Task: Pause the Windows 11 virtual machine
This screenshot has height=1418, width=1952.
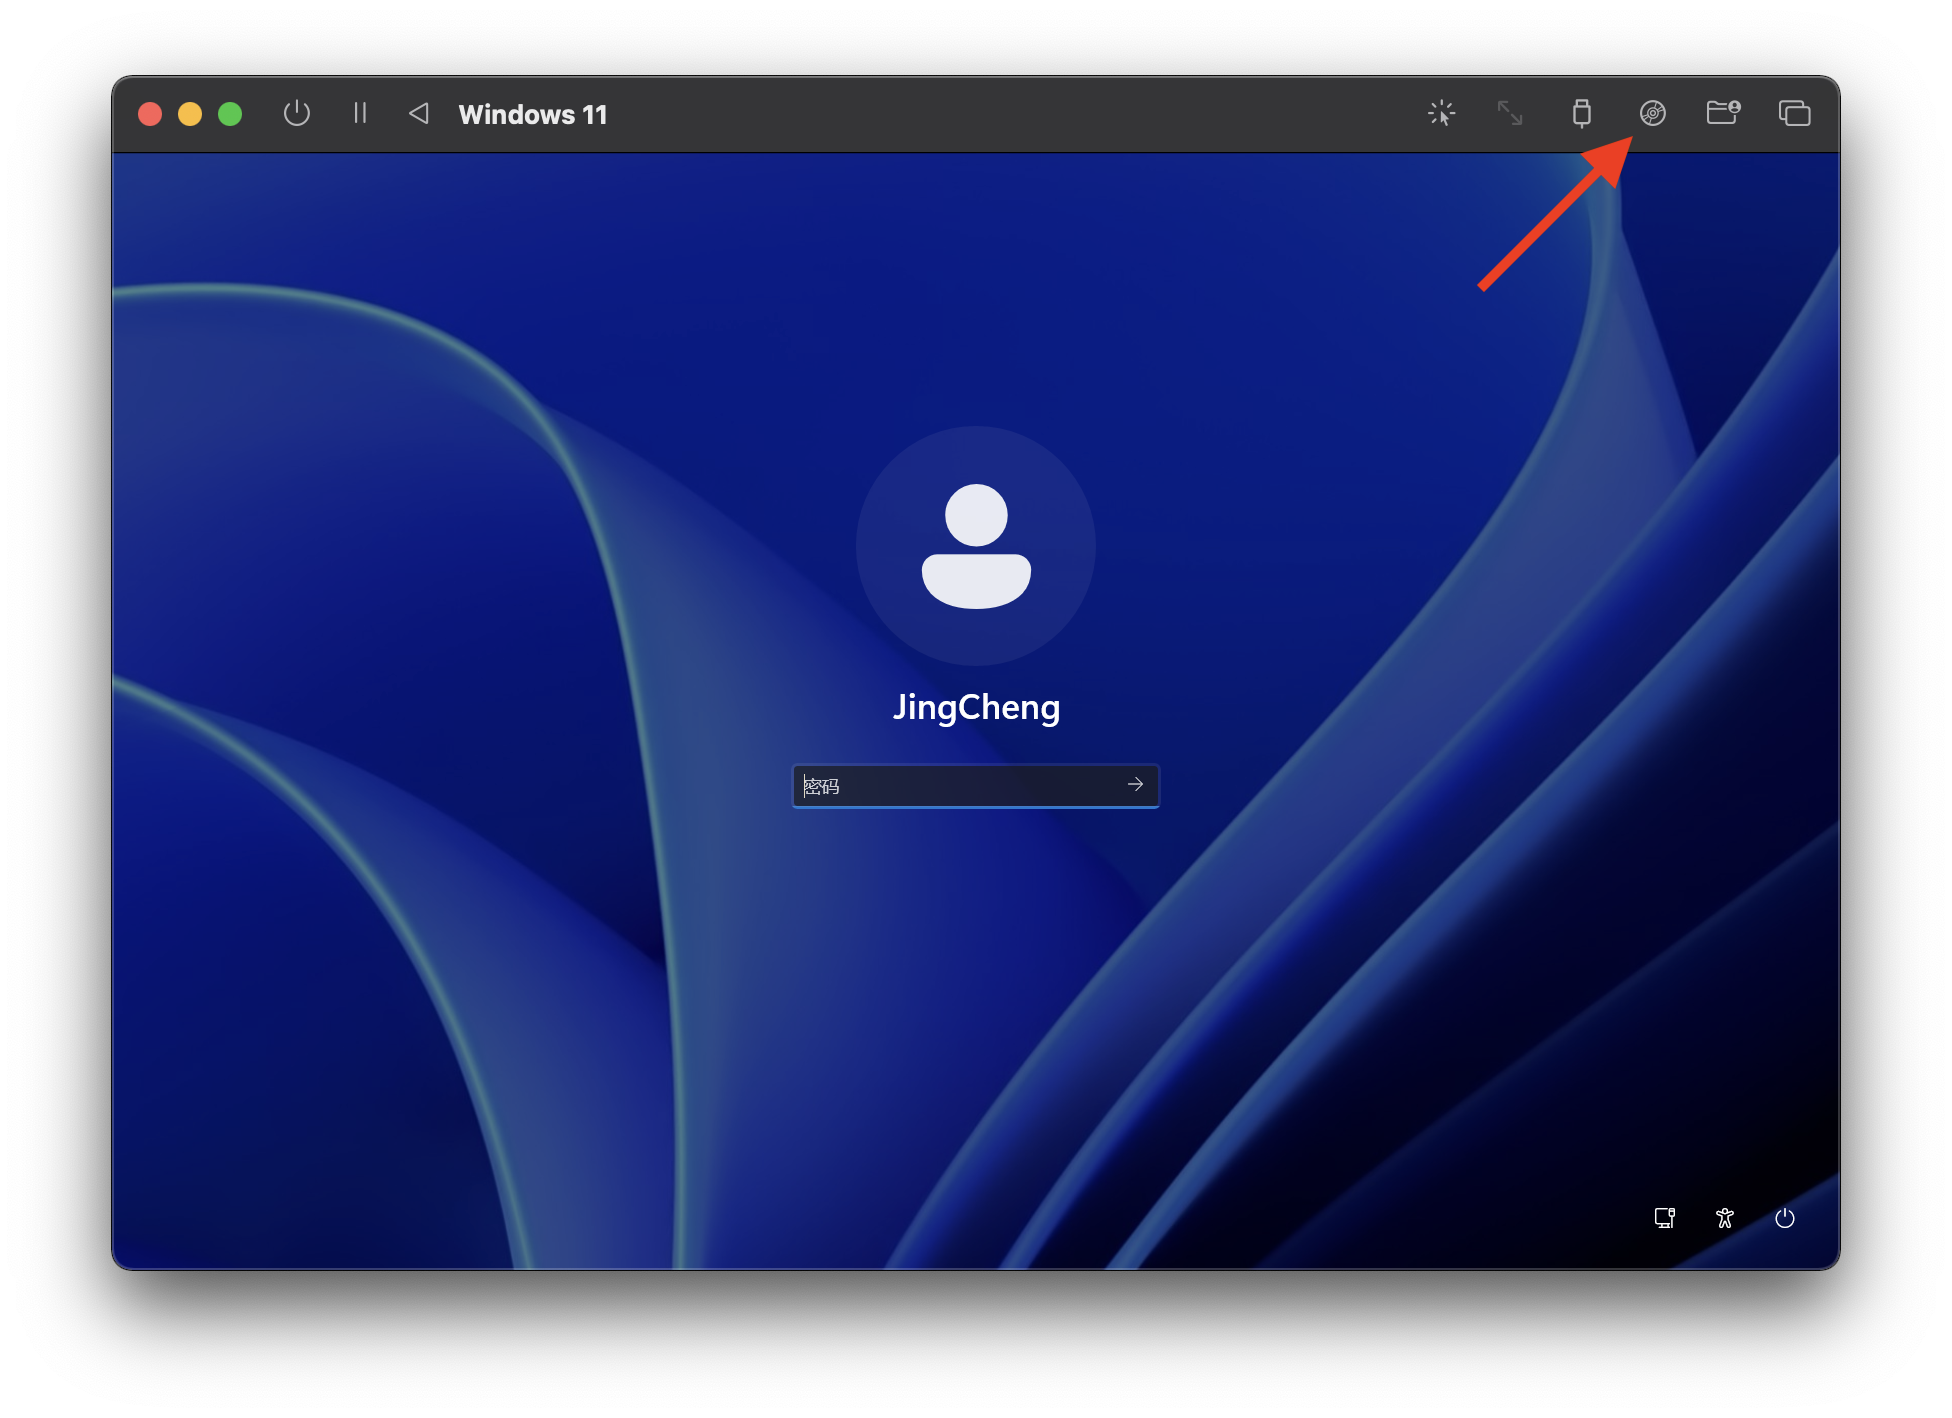Action: point(360,113)
